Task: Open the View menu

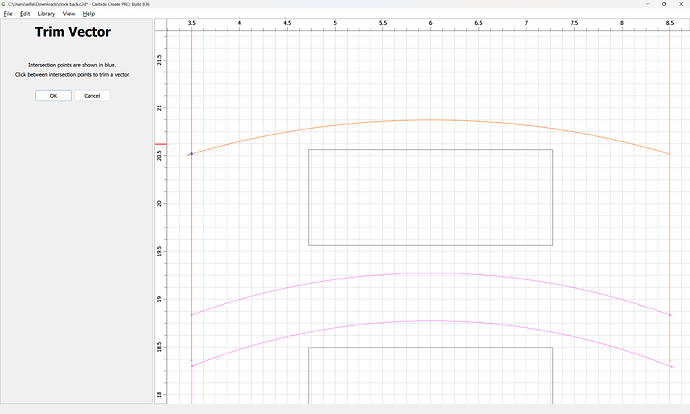Action: pyautogui.click(x=69, y=14)
